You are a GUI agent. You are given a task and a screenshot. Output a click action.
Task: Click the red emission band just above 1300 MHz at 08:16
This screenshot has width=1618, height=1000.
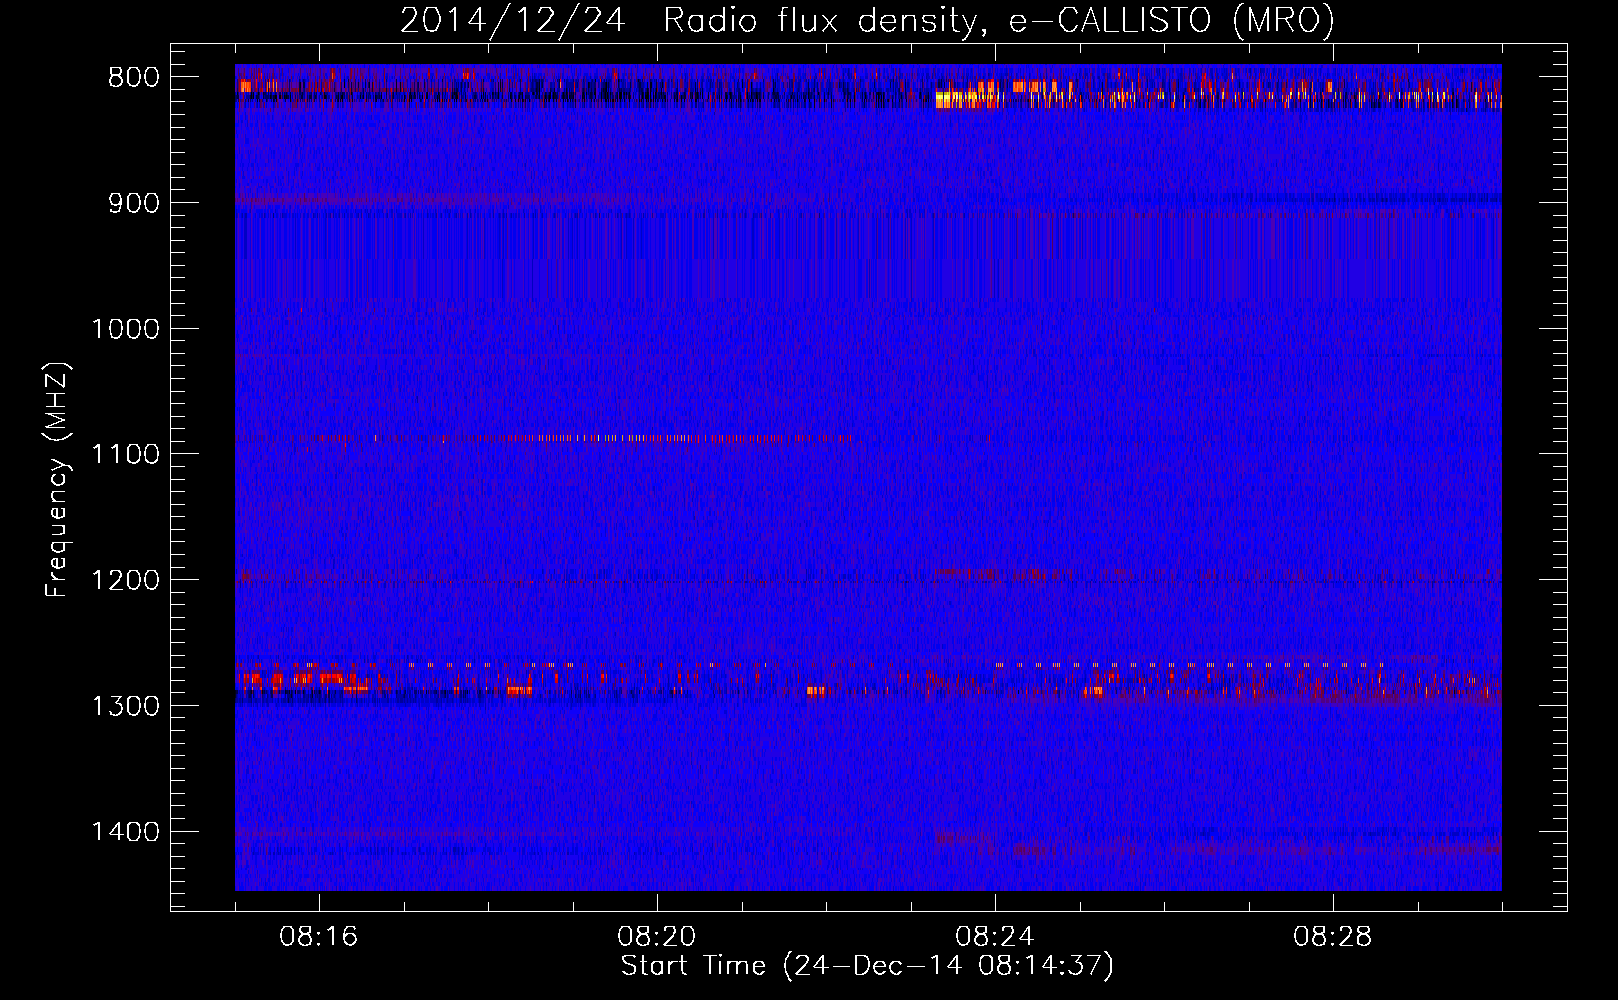tap(305, 680)
